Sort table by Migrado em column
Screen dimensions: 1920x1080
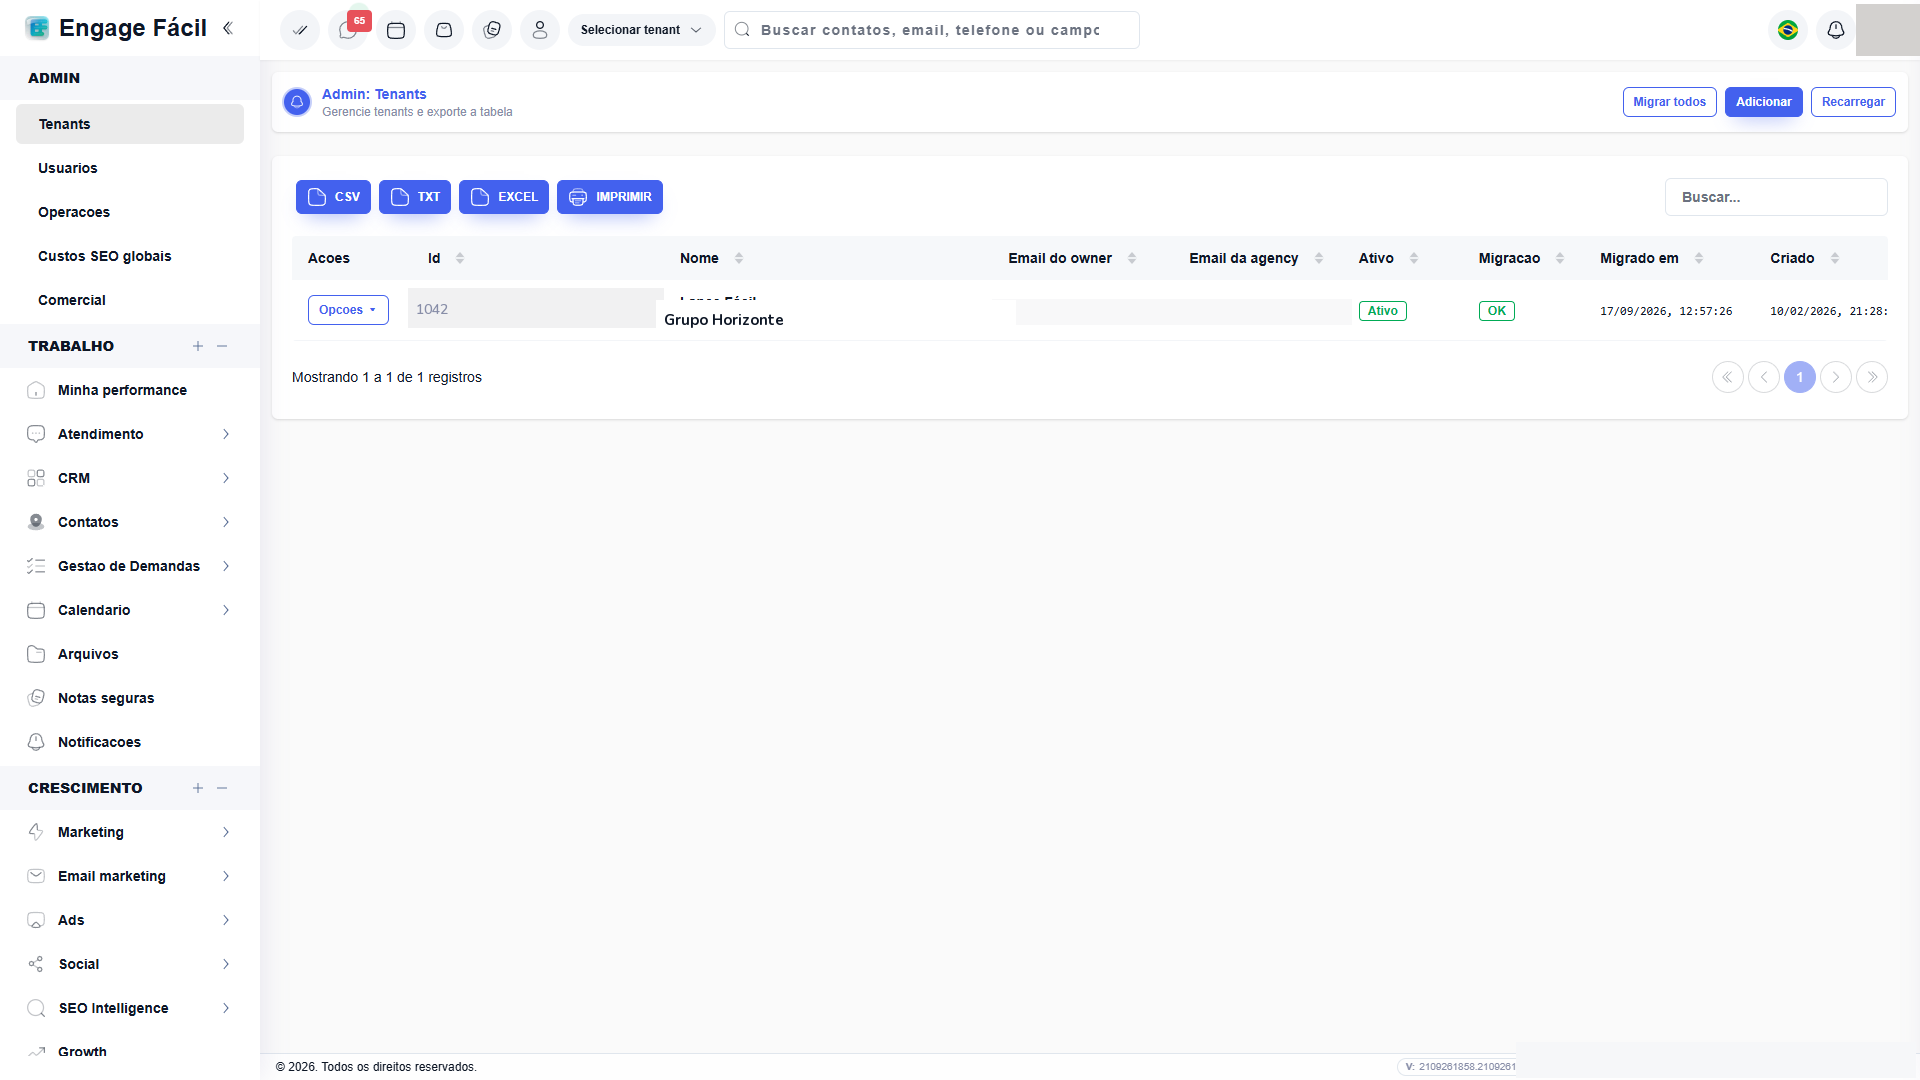[1699, 258]
